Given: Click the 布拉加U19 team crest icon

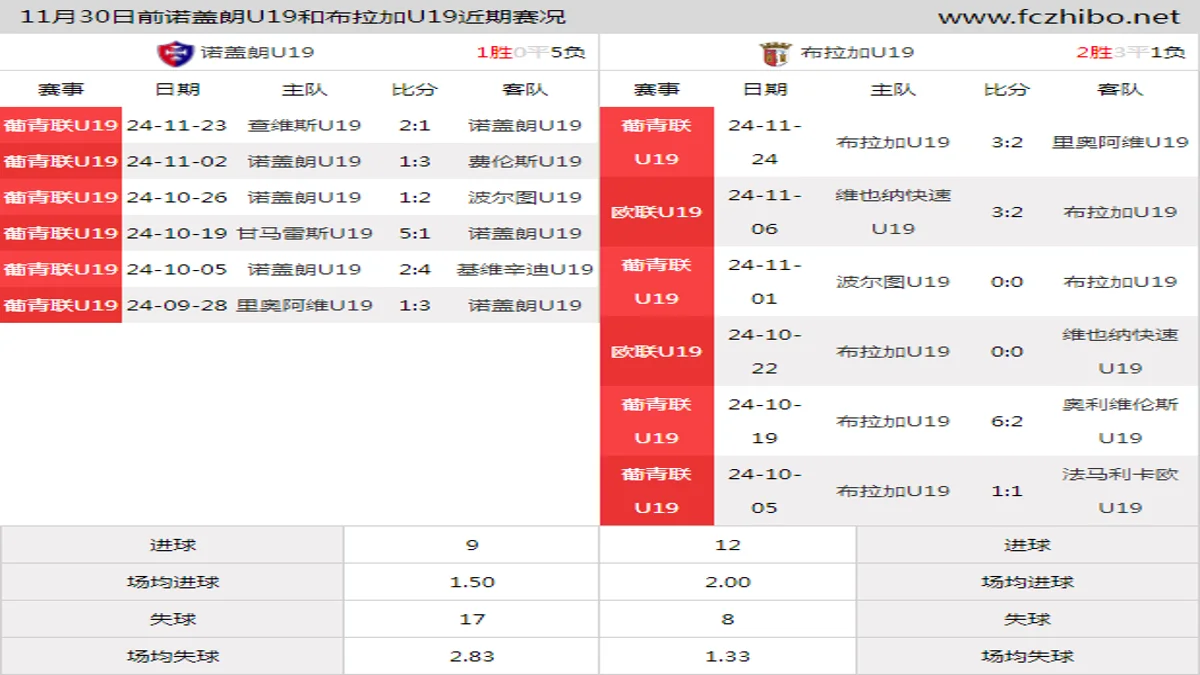Looking at the screenshot, I should click(776, 52).
